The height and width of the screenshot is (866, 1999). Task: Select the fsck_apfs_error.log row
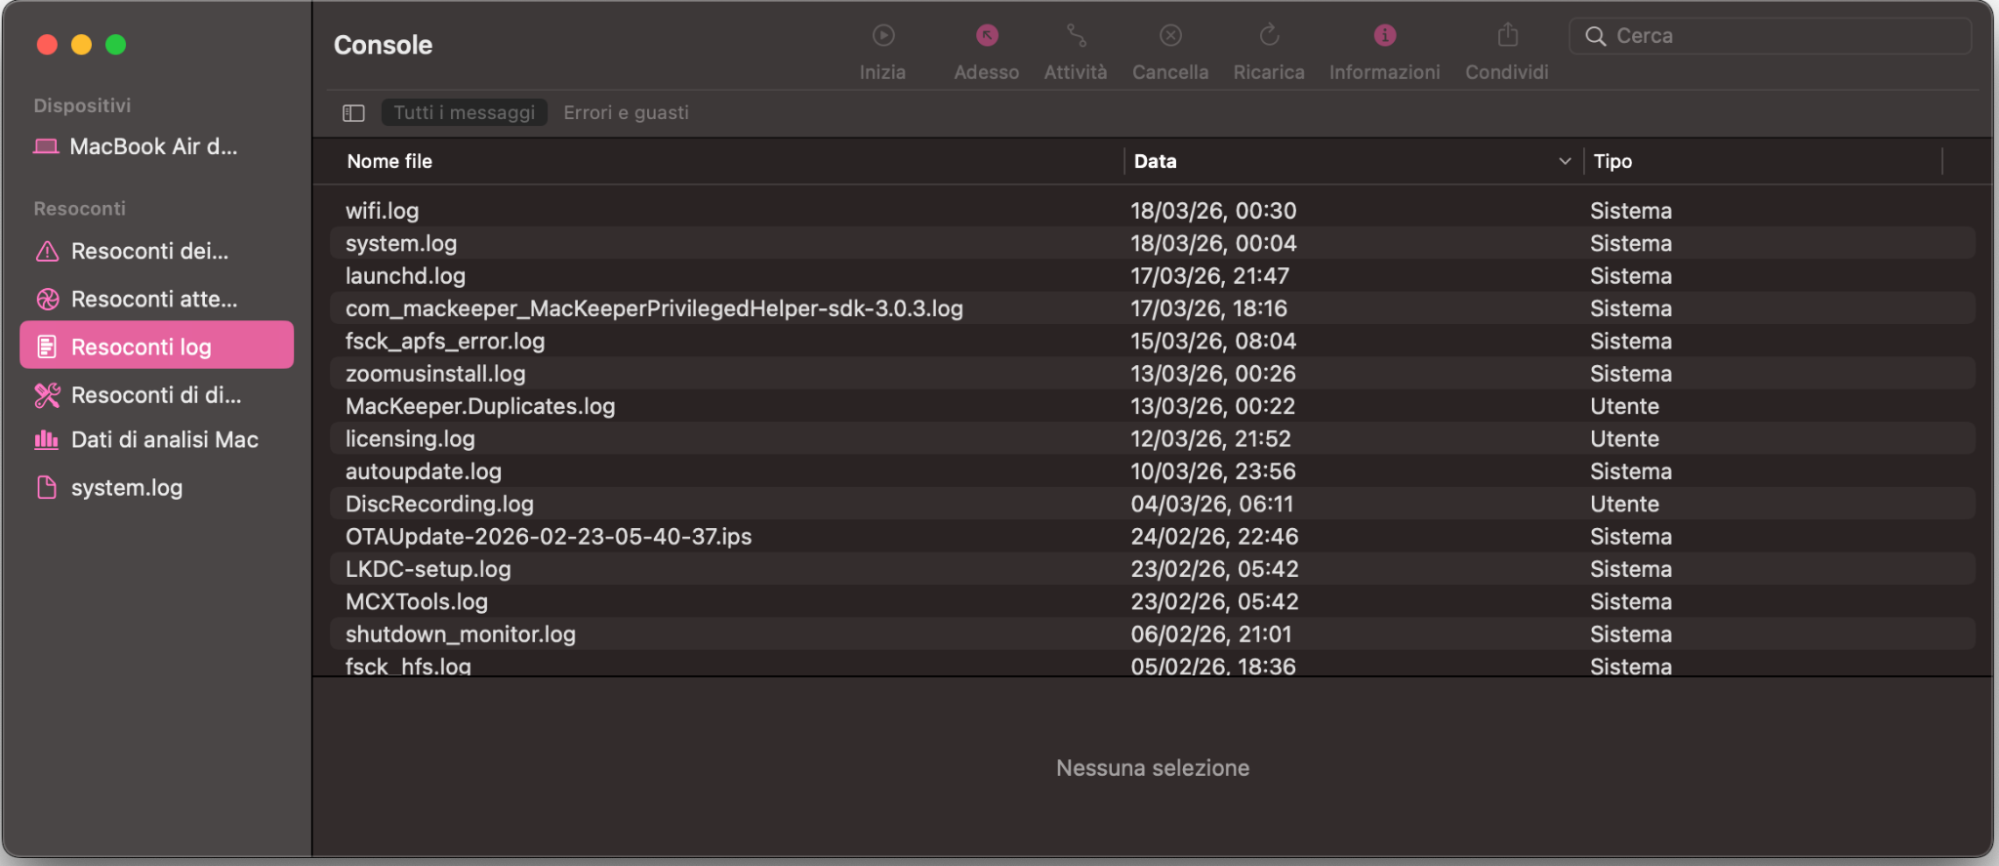1152,341
